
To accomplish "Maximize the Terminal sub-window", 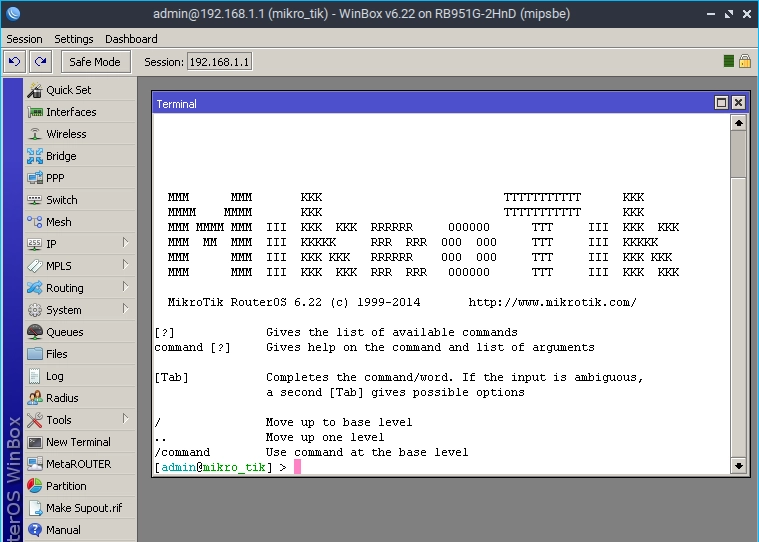I will coord(721,103).
